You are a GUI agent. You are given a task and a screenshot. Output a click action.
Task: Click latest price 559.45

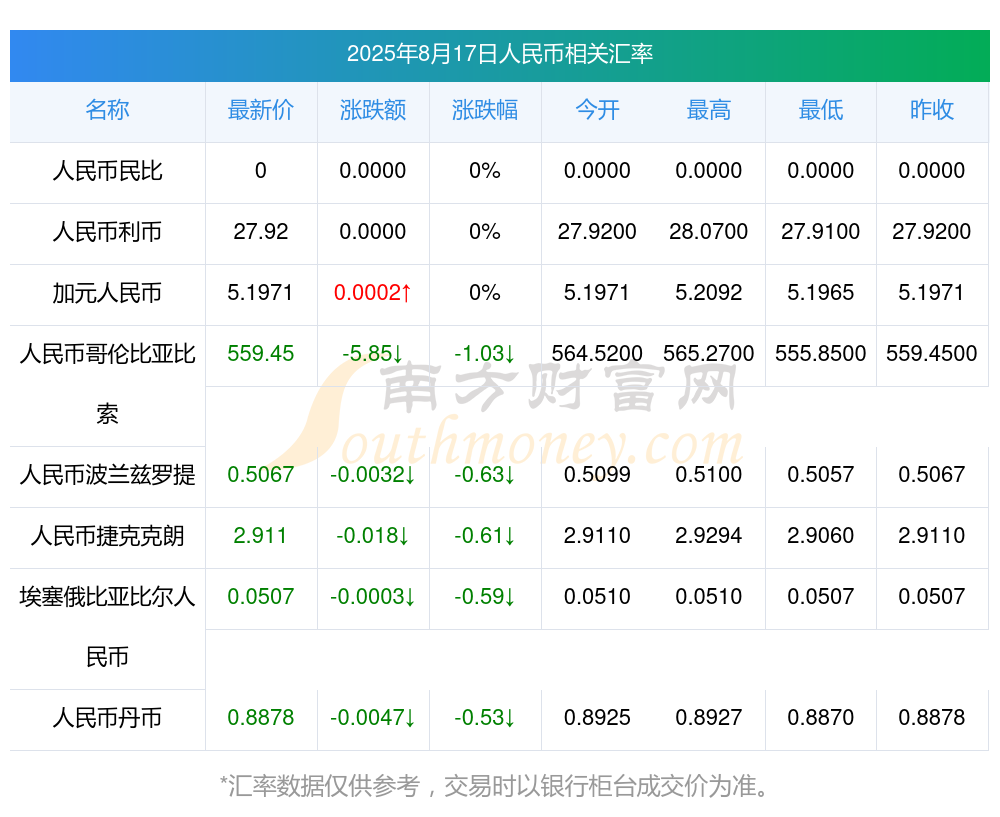coord(261,353)
